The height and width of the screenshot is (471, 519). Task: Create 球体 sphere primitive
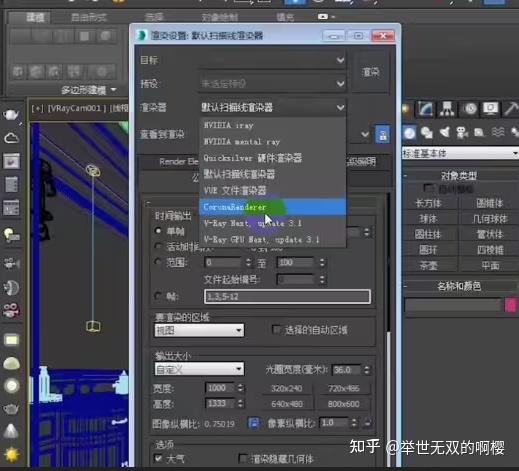[x=429, y=219]
